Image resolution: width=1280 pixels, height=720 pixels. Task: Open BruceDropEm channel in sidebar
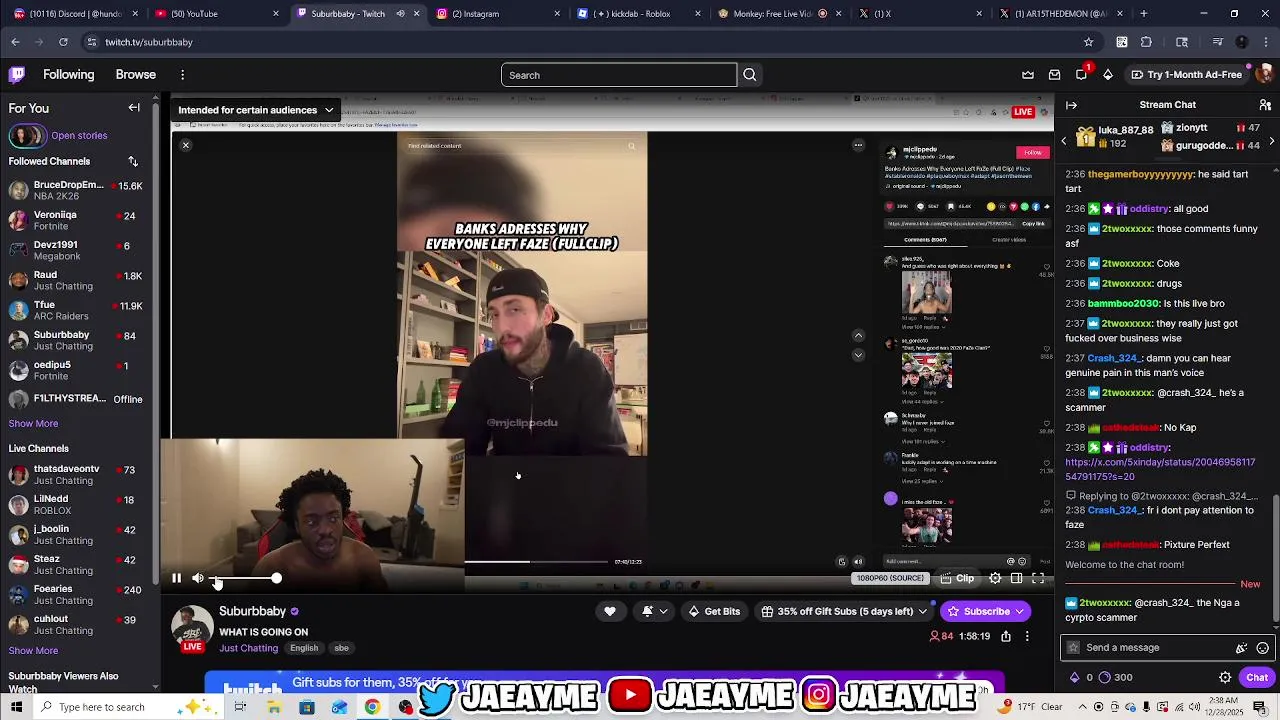coord(80,191)
